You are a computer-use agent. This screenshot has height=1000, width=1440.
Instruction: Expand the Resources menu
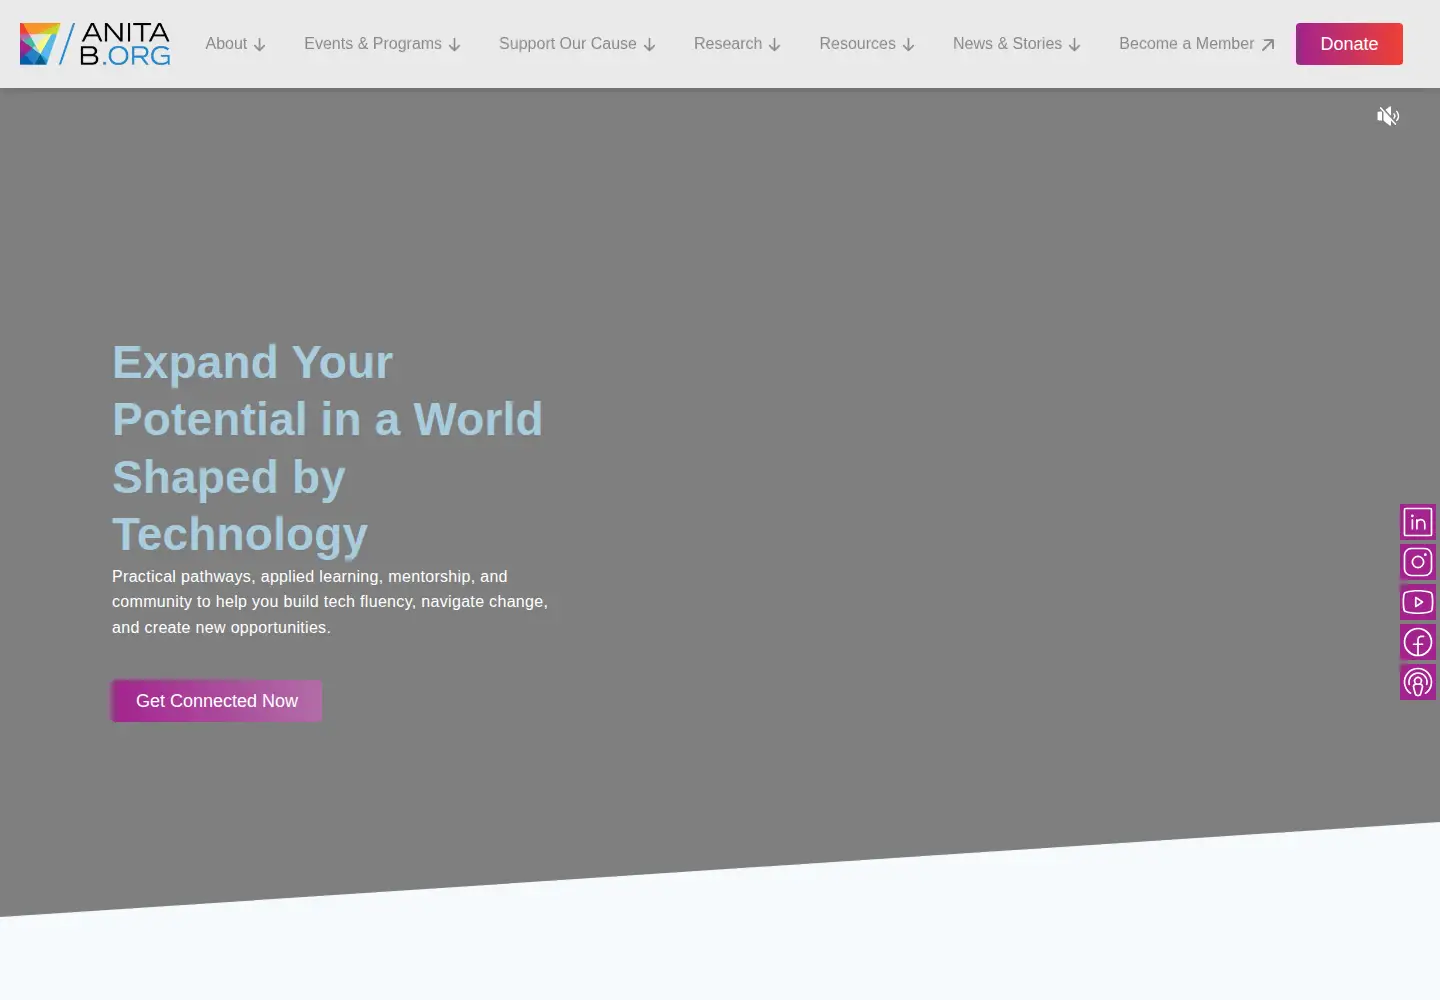tap(867, 44)
